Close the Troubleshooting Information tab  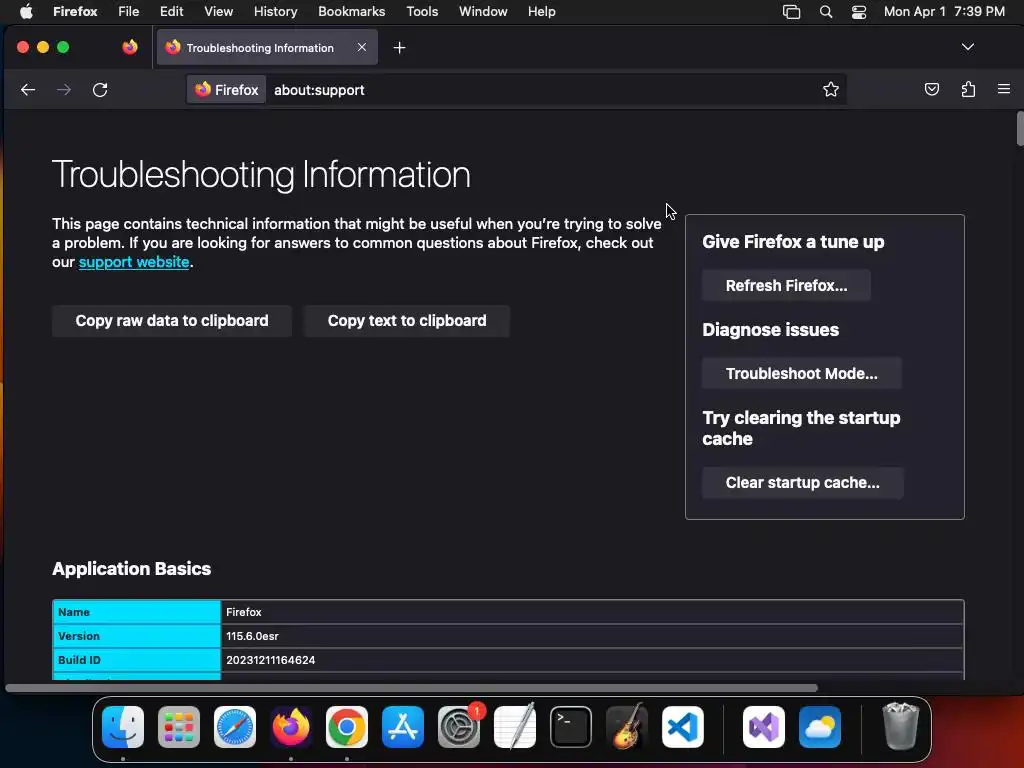362,47
